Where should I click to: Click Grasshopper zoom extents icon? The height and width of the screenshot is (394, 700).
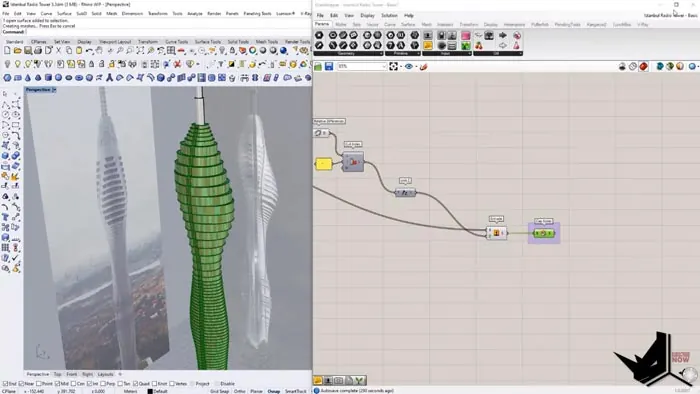[x=393, y=66]
